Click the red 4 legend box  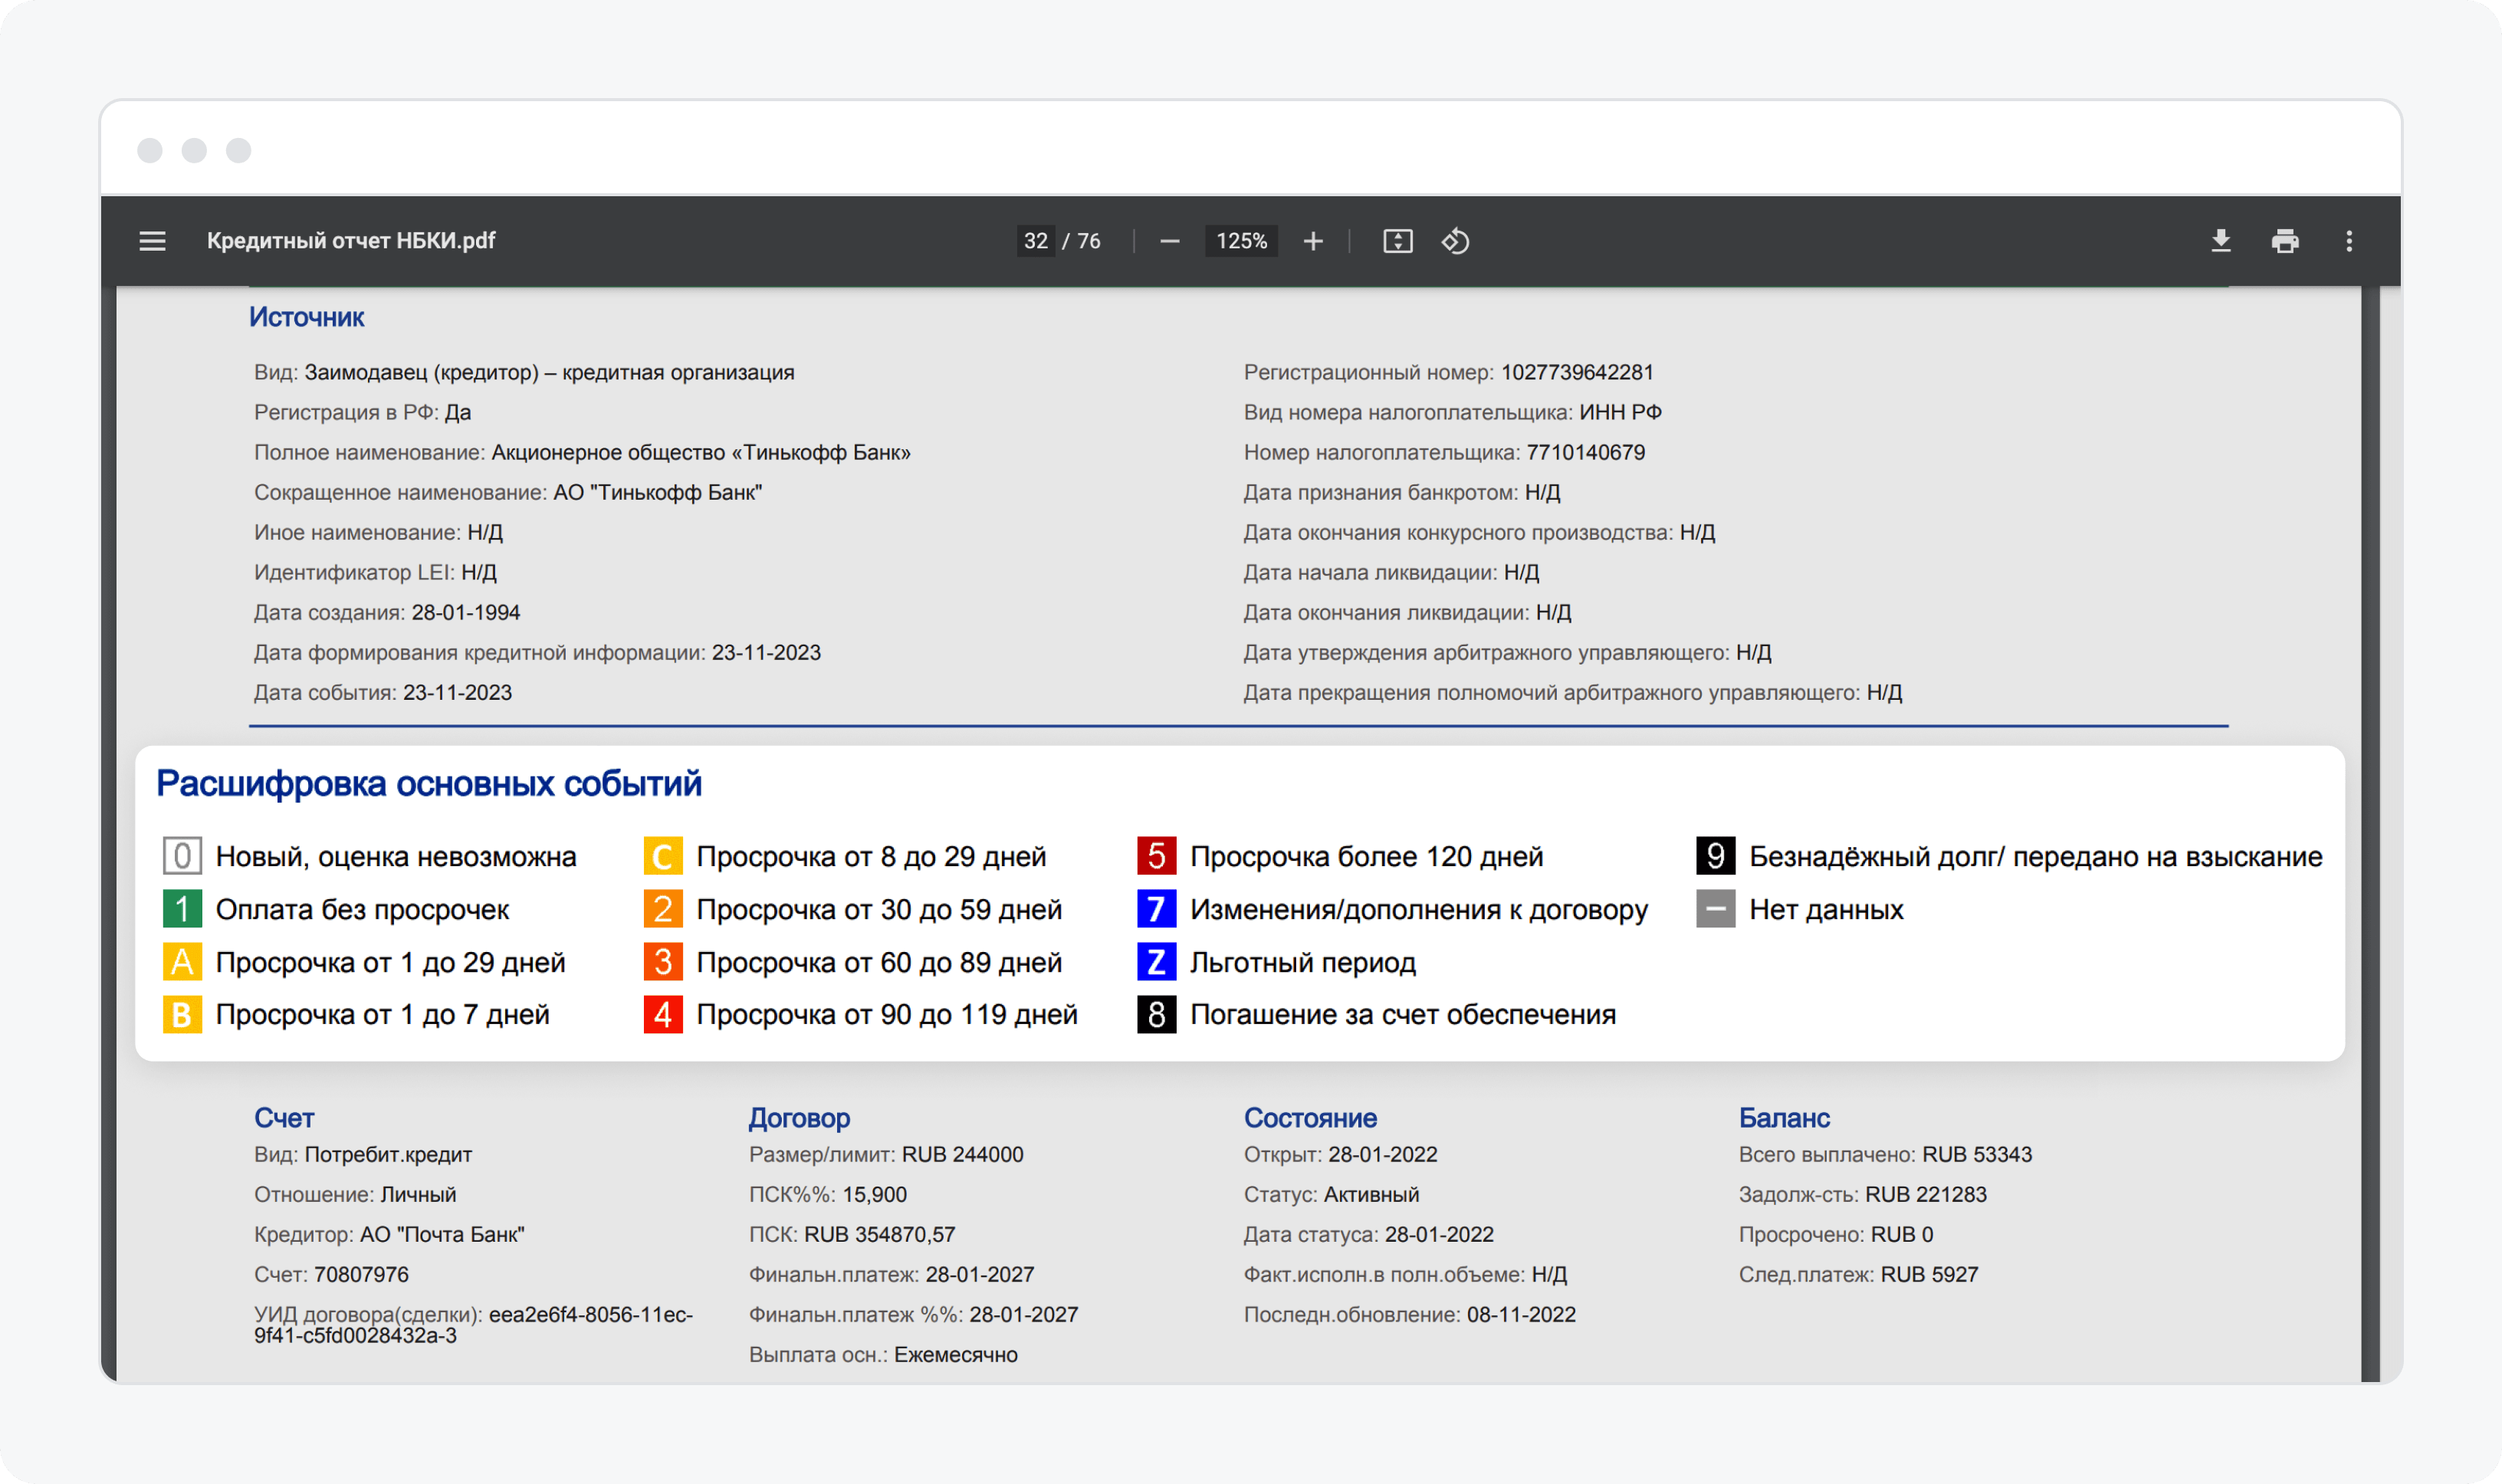[663, 1014]
